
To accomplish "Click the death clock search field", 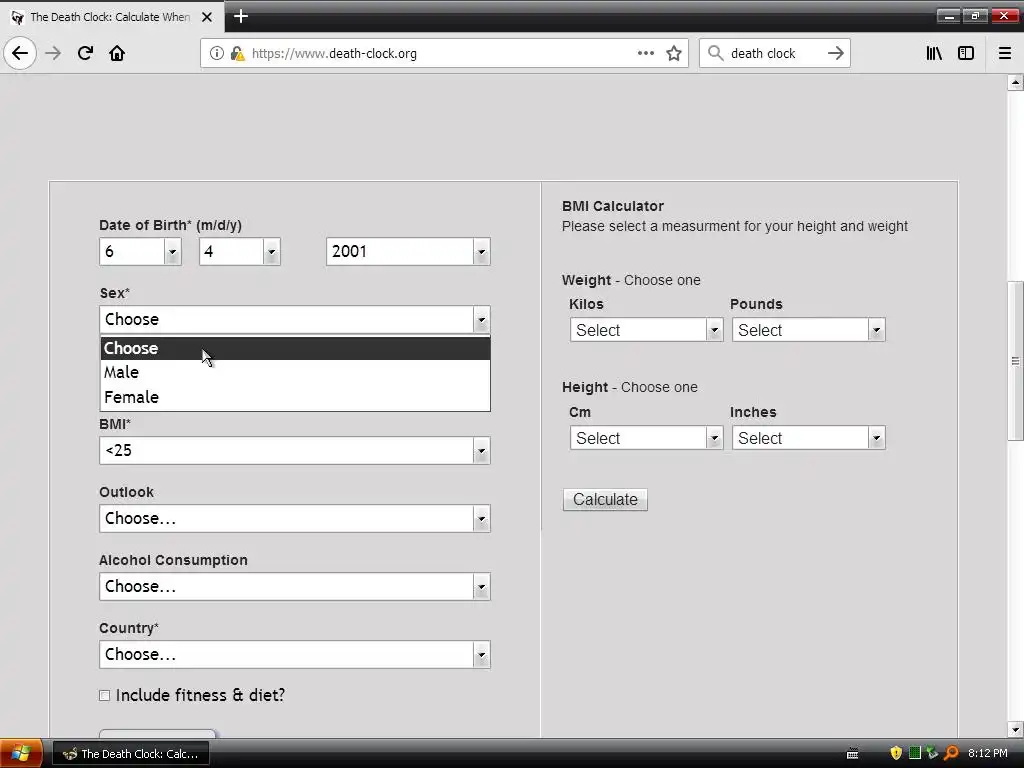I will (774, 53).
